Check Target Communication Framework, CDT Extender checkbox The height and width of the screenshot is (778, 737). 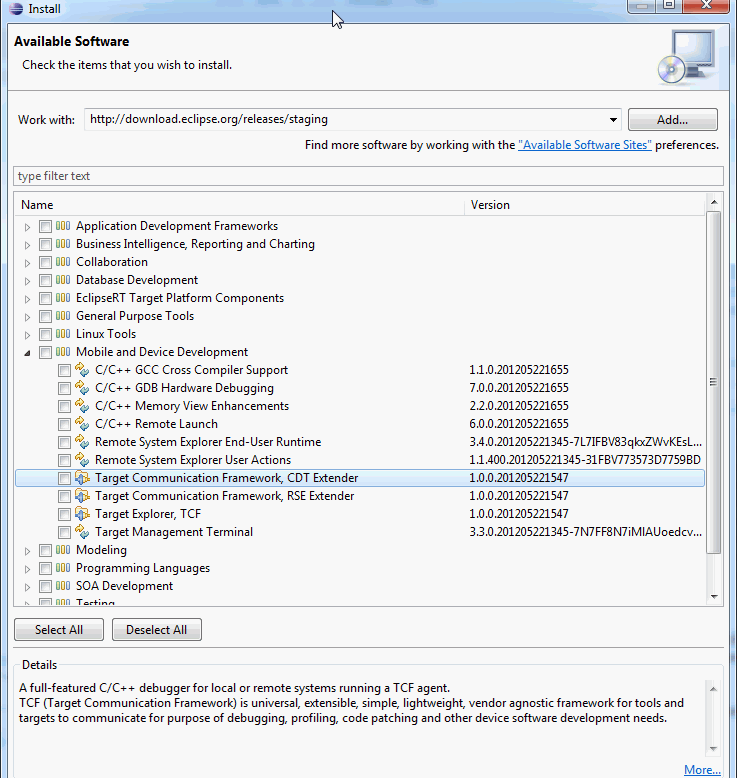click(64, 478)
